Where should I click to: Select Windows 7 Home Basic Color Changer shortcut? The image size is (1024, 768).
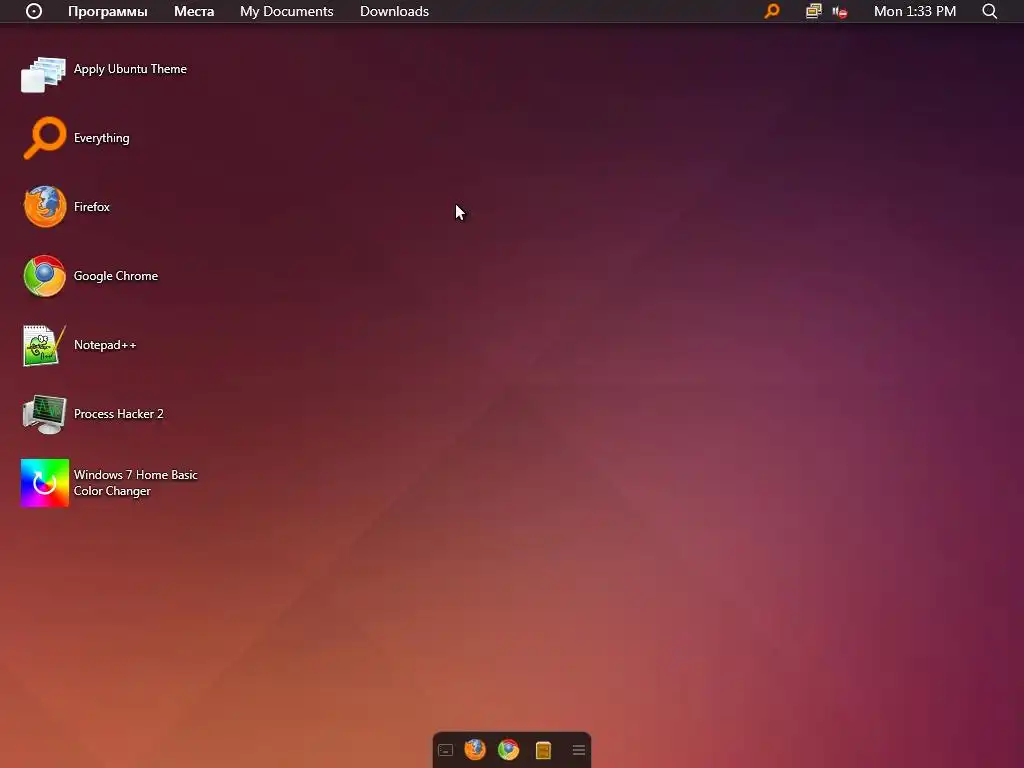coord(109,483)
